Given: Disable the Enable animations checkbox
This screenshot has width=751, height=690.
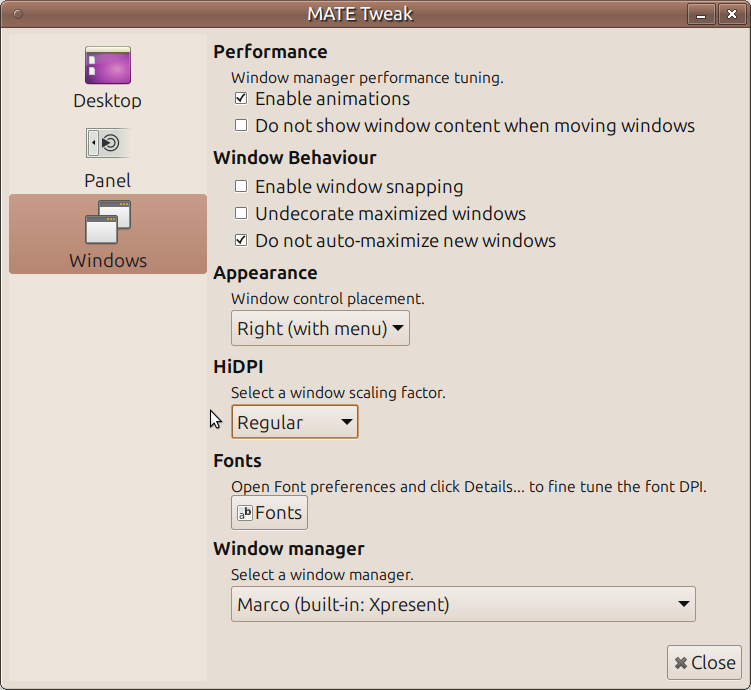Looking at the screenshot, I should tap(241, 99).
